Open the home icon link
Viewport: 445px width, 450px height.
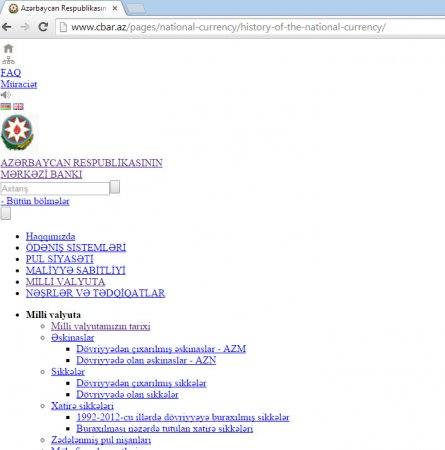(8, 49)
